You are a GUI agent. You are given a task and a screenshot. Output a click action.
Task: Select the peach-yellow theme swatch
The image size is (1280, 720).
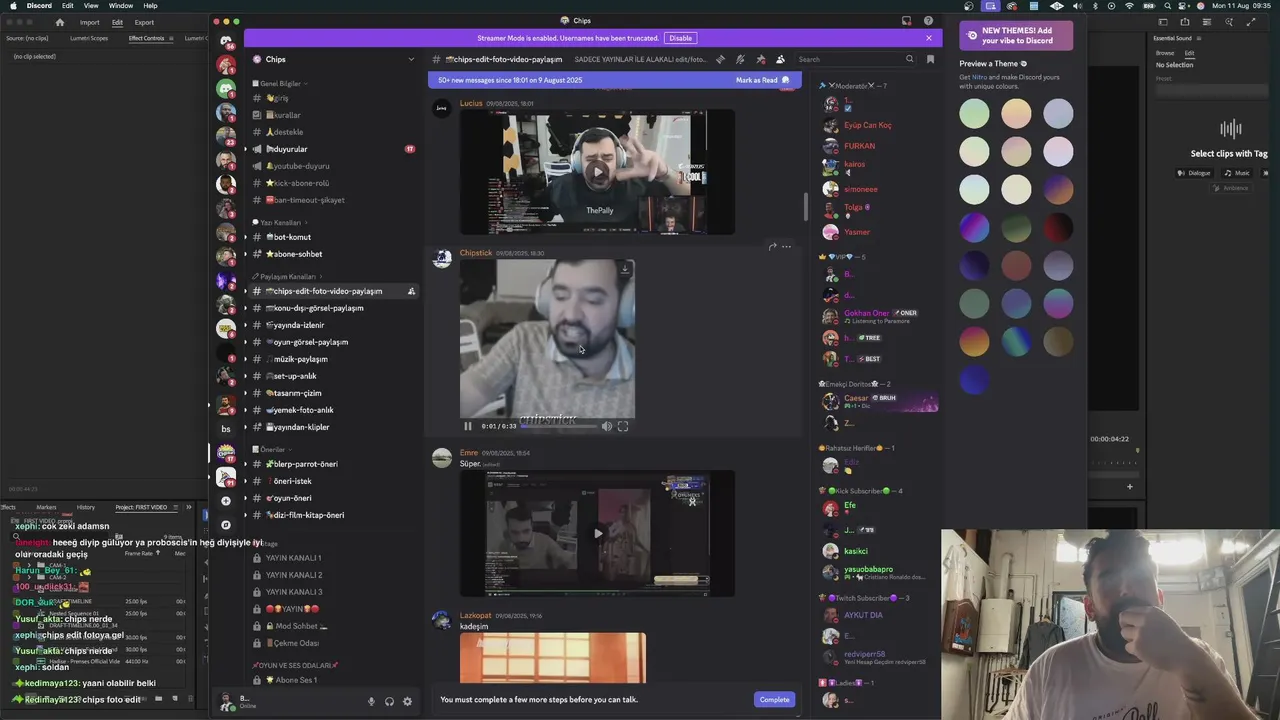1016,113
